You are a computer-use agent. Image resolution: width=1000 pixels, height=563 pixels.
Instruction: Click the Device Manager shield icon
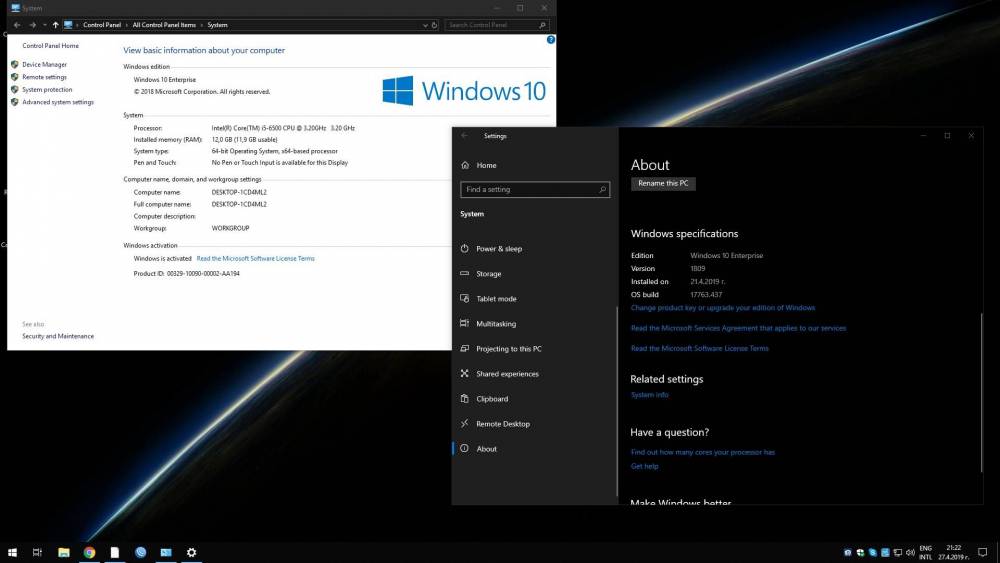point(15,64)
